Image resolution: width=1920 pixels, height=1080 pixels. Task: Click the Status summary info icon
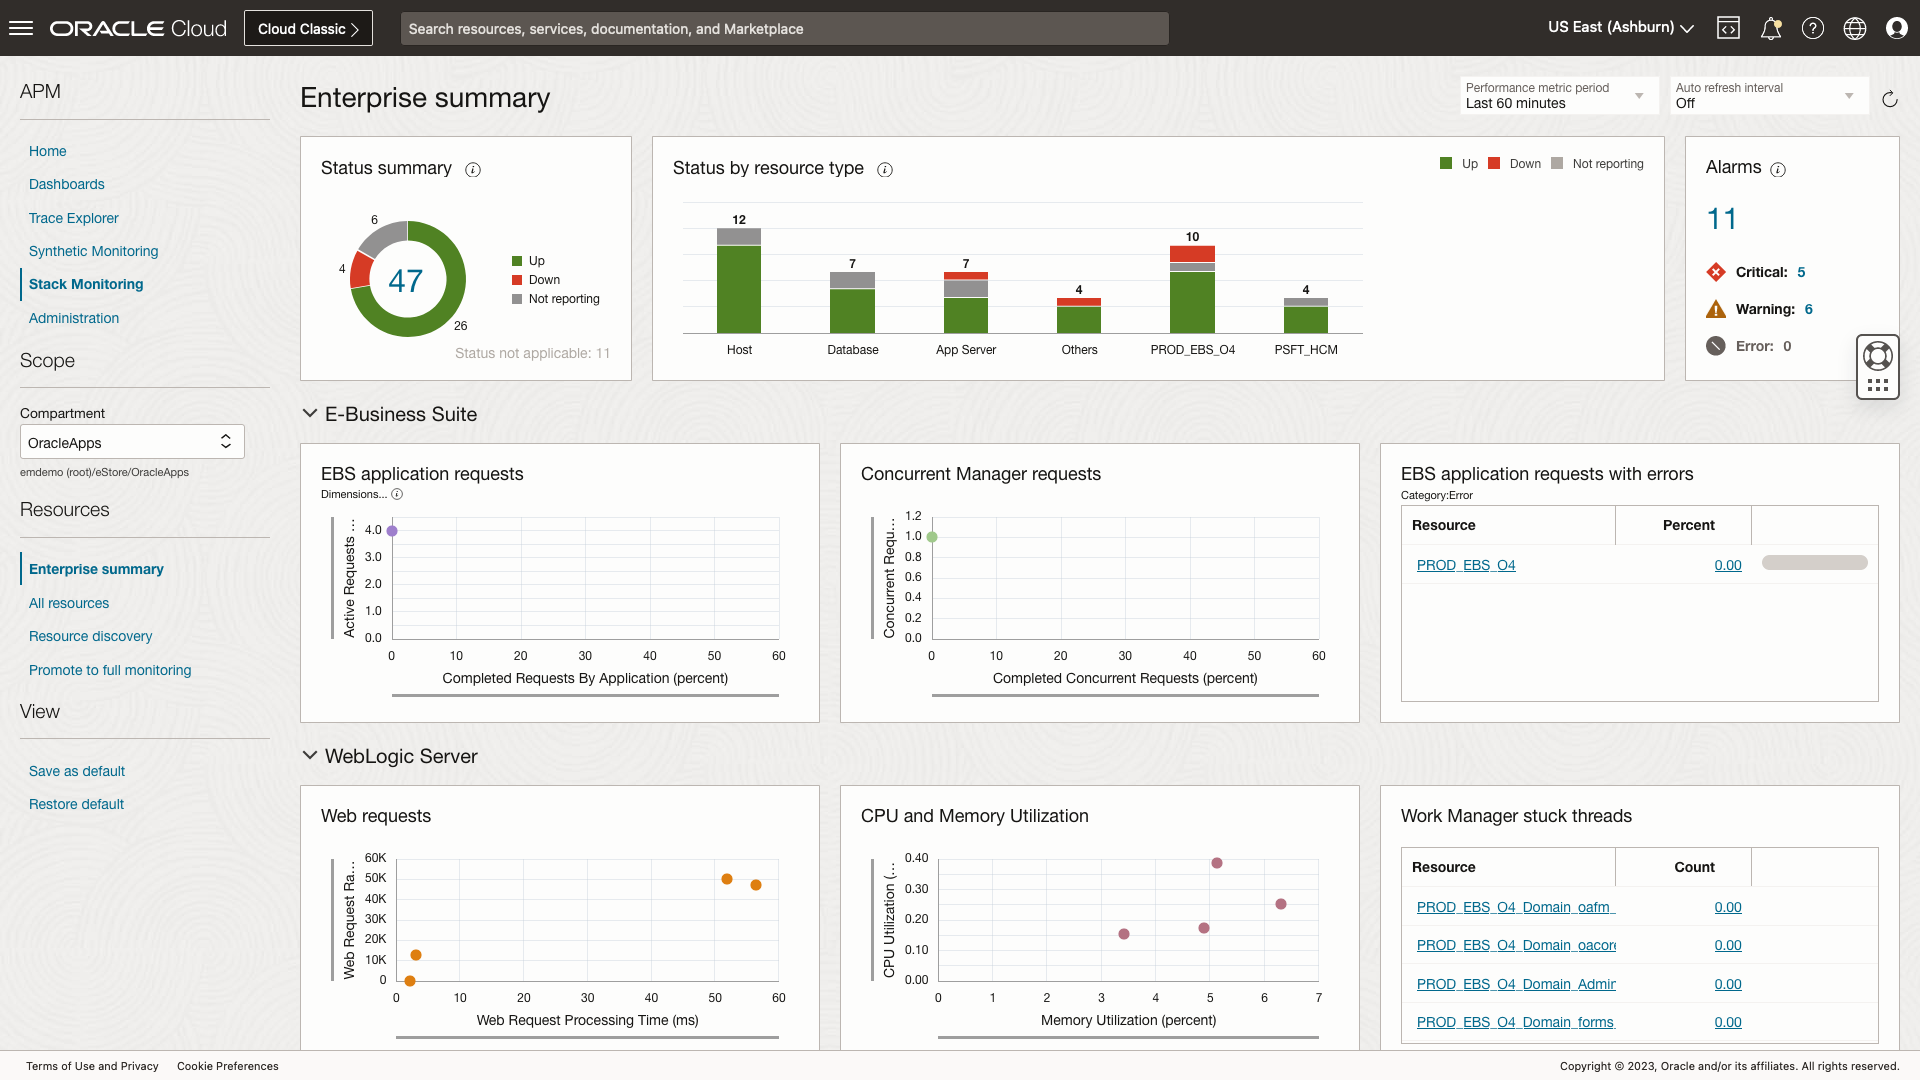(x=473, y=170)
